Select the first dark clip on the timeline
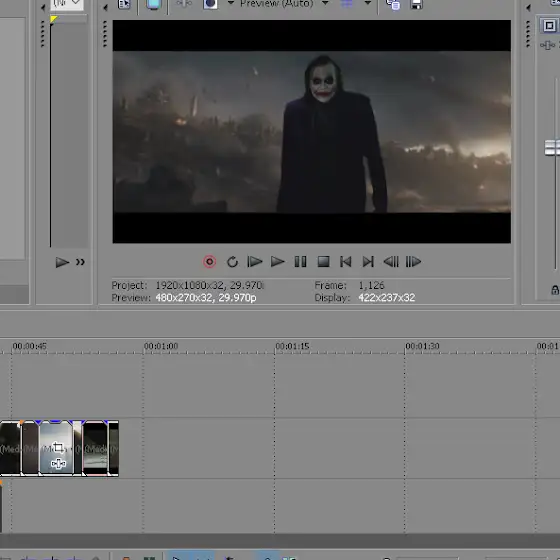 coord(10,449)
